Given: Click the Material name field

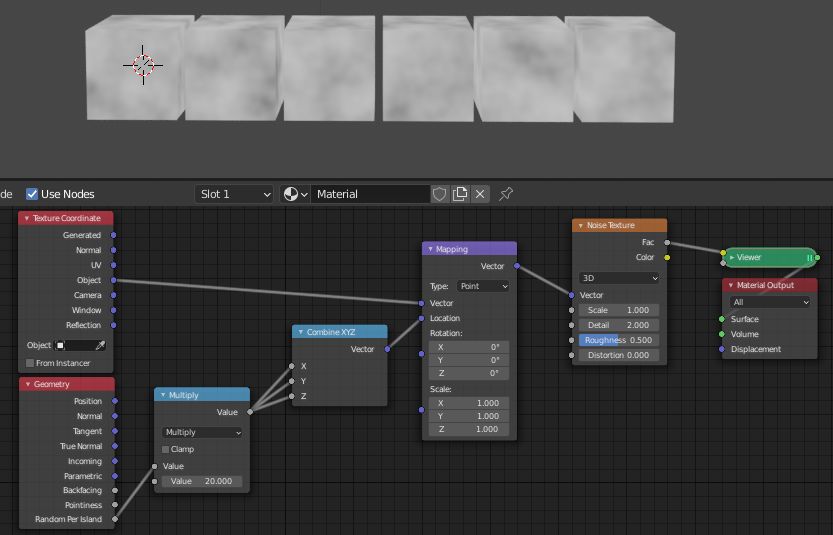Looking at the screenshot, I should point(370,194).
